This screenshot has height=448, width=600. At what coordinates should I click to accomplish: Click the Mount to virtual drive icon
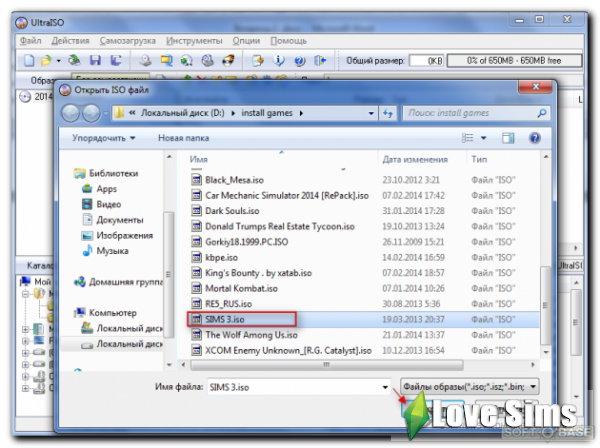click(x=207, y=60)
